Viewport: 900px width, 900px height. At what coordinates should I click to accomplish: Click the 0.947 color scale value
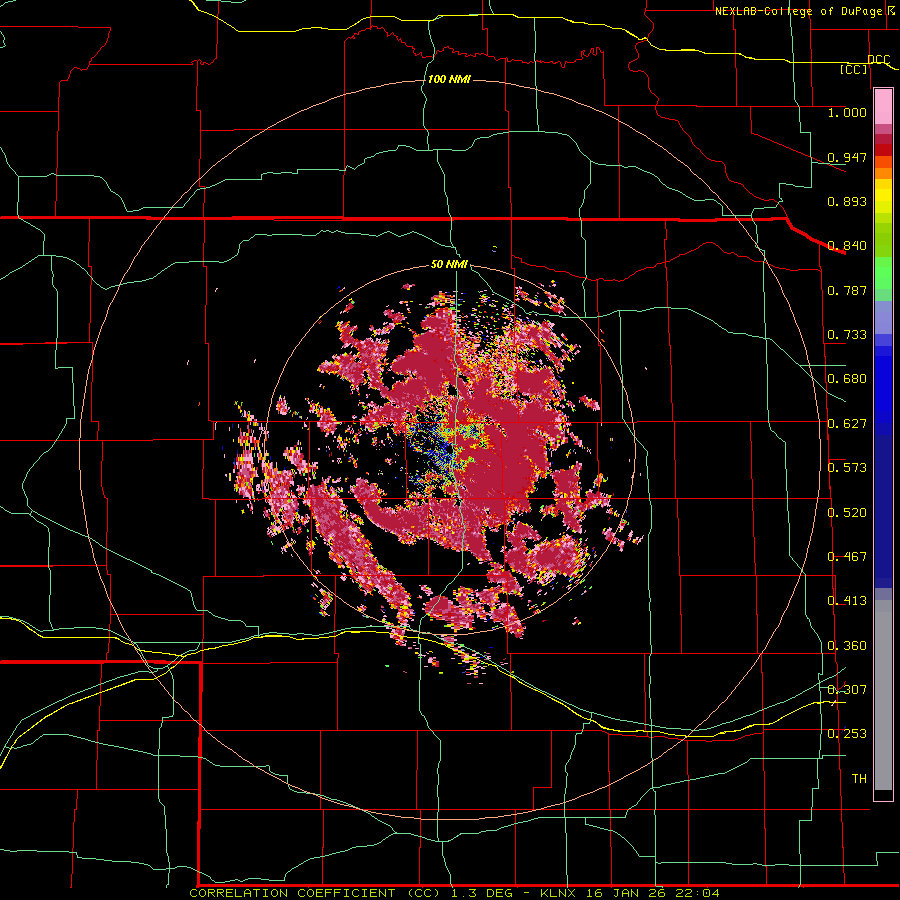[x=847, y=157]
